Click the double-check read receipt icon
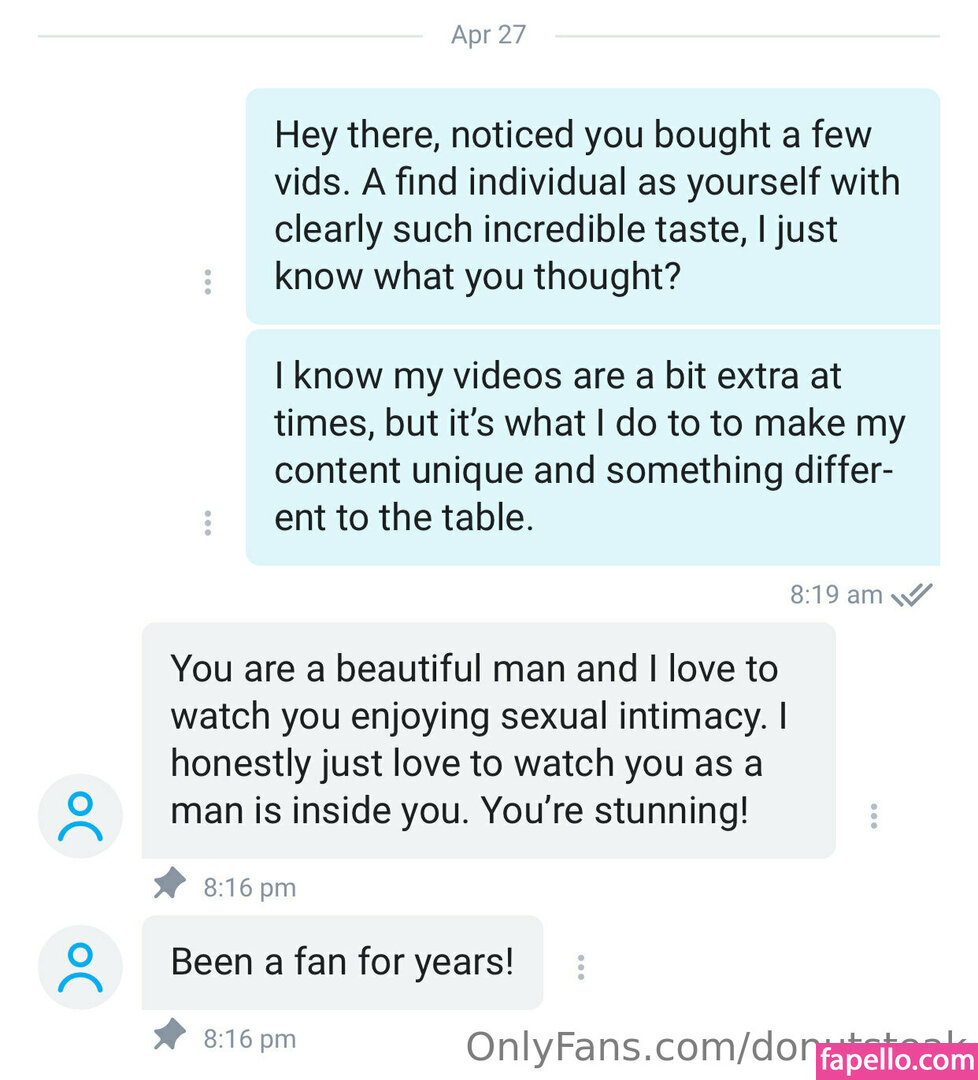978x1080 pixels. tap(912, 595)
